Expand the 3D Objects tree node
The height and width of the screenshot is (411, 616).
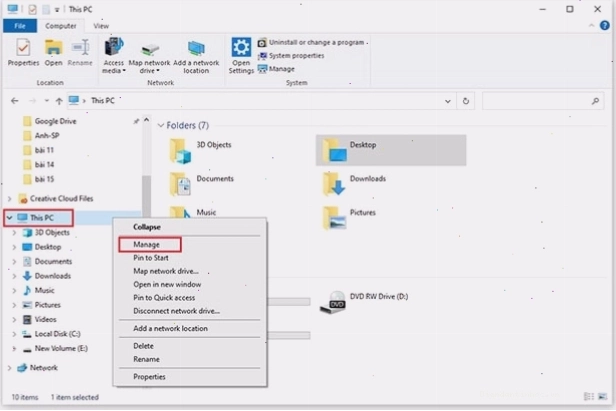pyautogui.click(x=15, y=233)
